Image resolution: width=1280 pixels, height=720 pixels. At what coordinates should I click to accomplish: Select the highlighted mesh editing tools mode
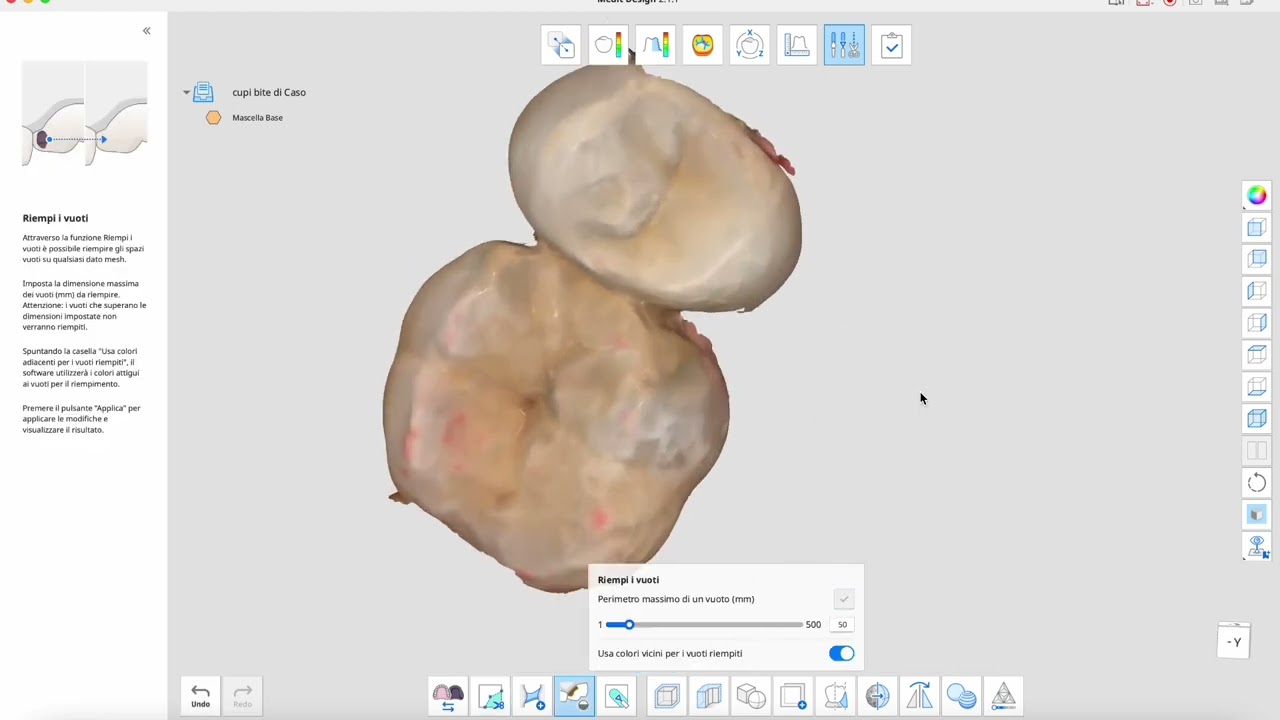click(x=844, y=45)
